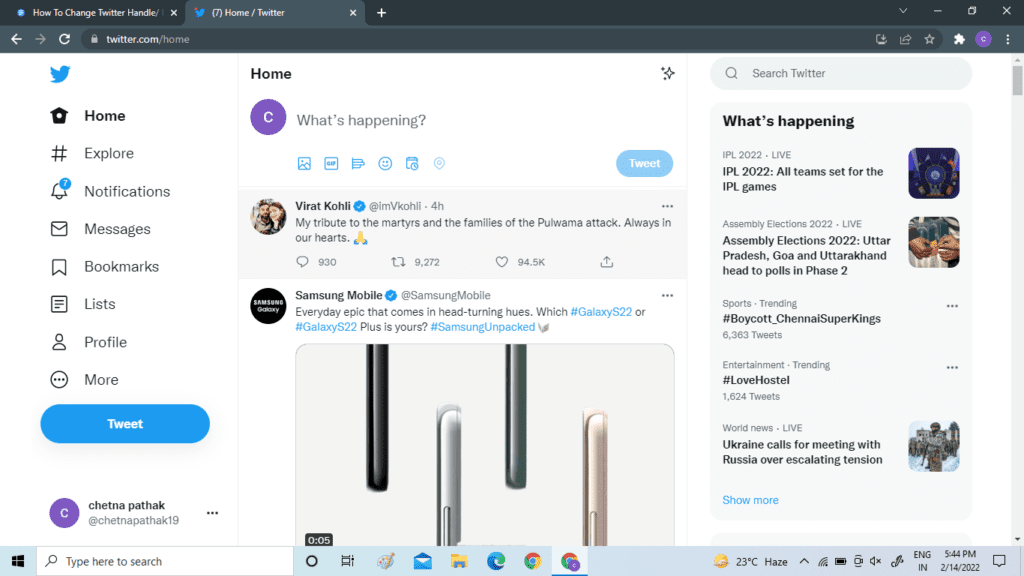Image resolution: width=1024 pixels, height=576 pixels.
Task: Open options on Samsung Mobile's tweet
Action: click(667, 295)
